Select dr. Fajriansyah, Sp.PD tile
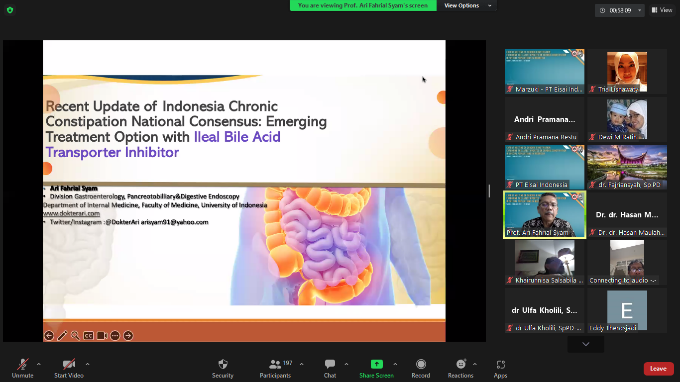The width and height of the screenshot is (680, 382). pos(627,167)
